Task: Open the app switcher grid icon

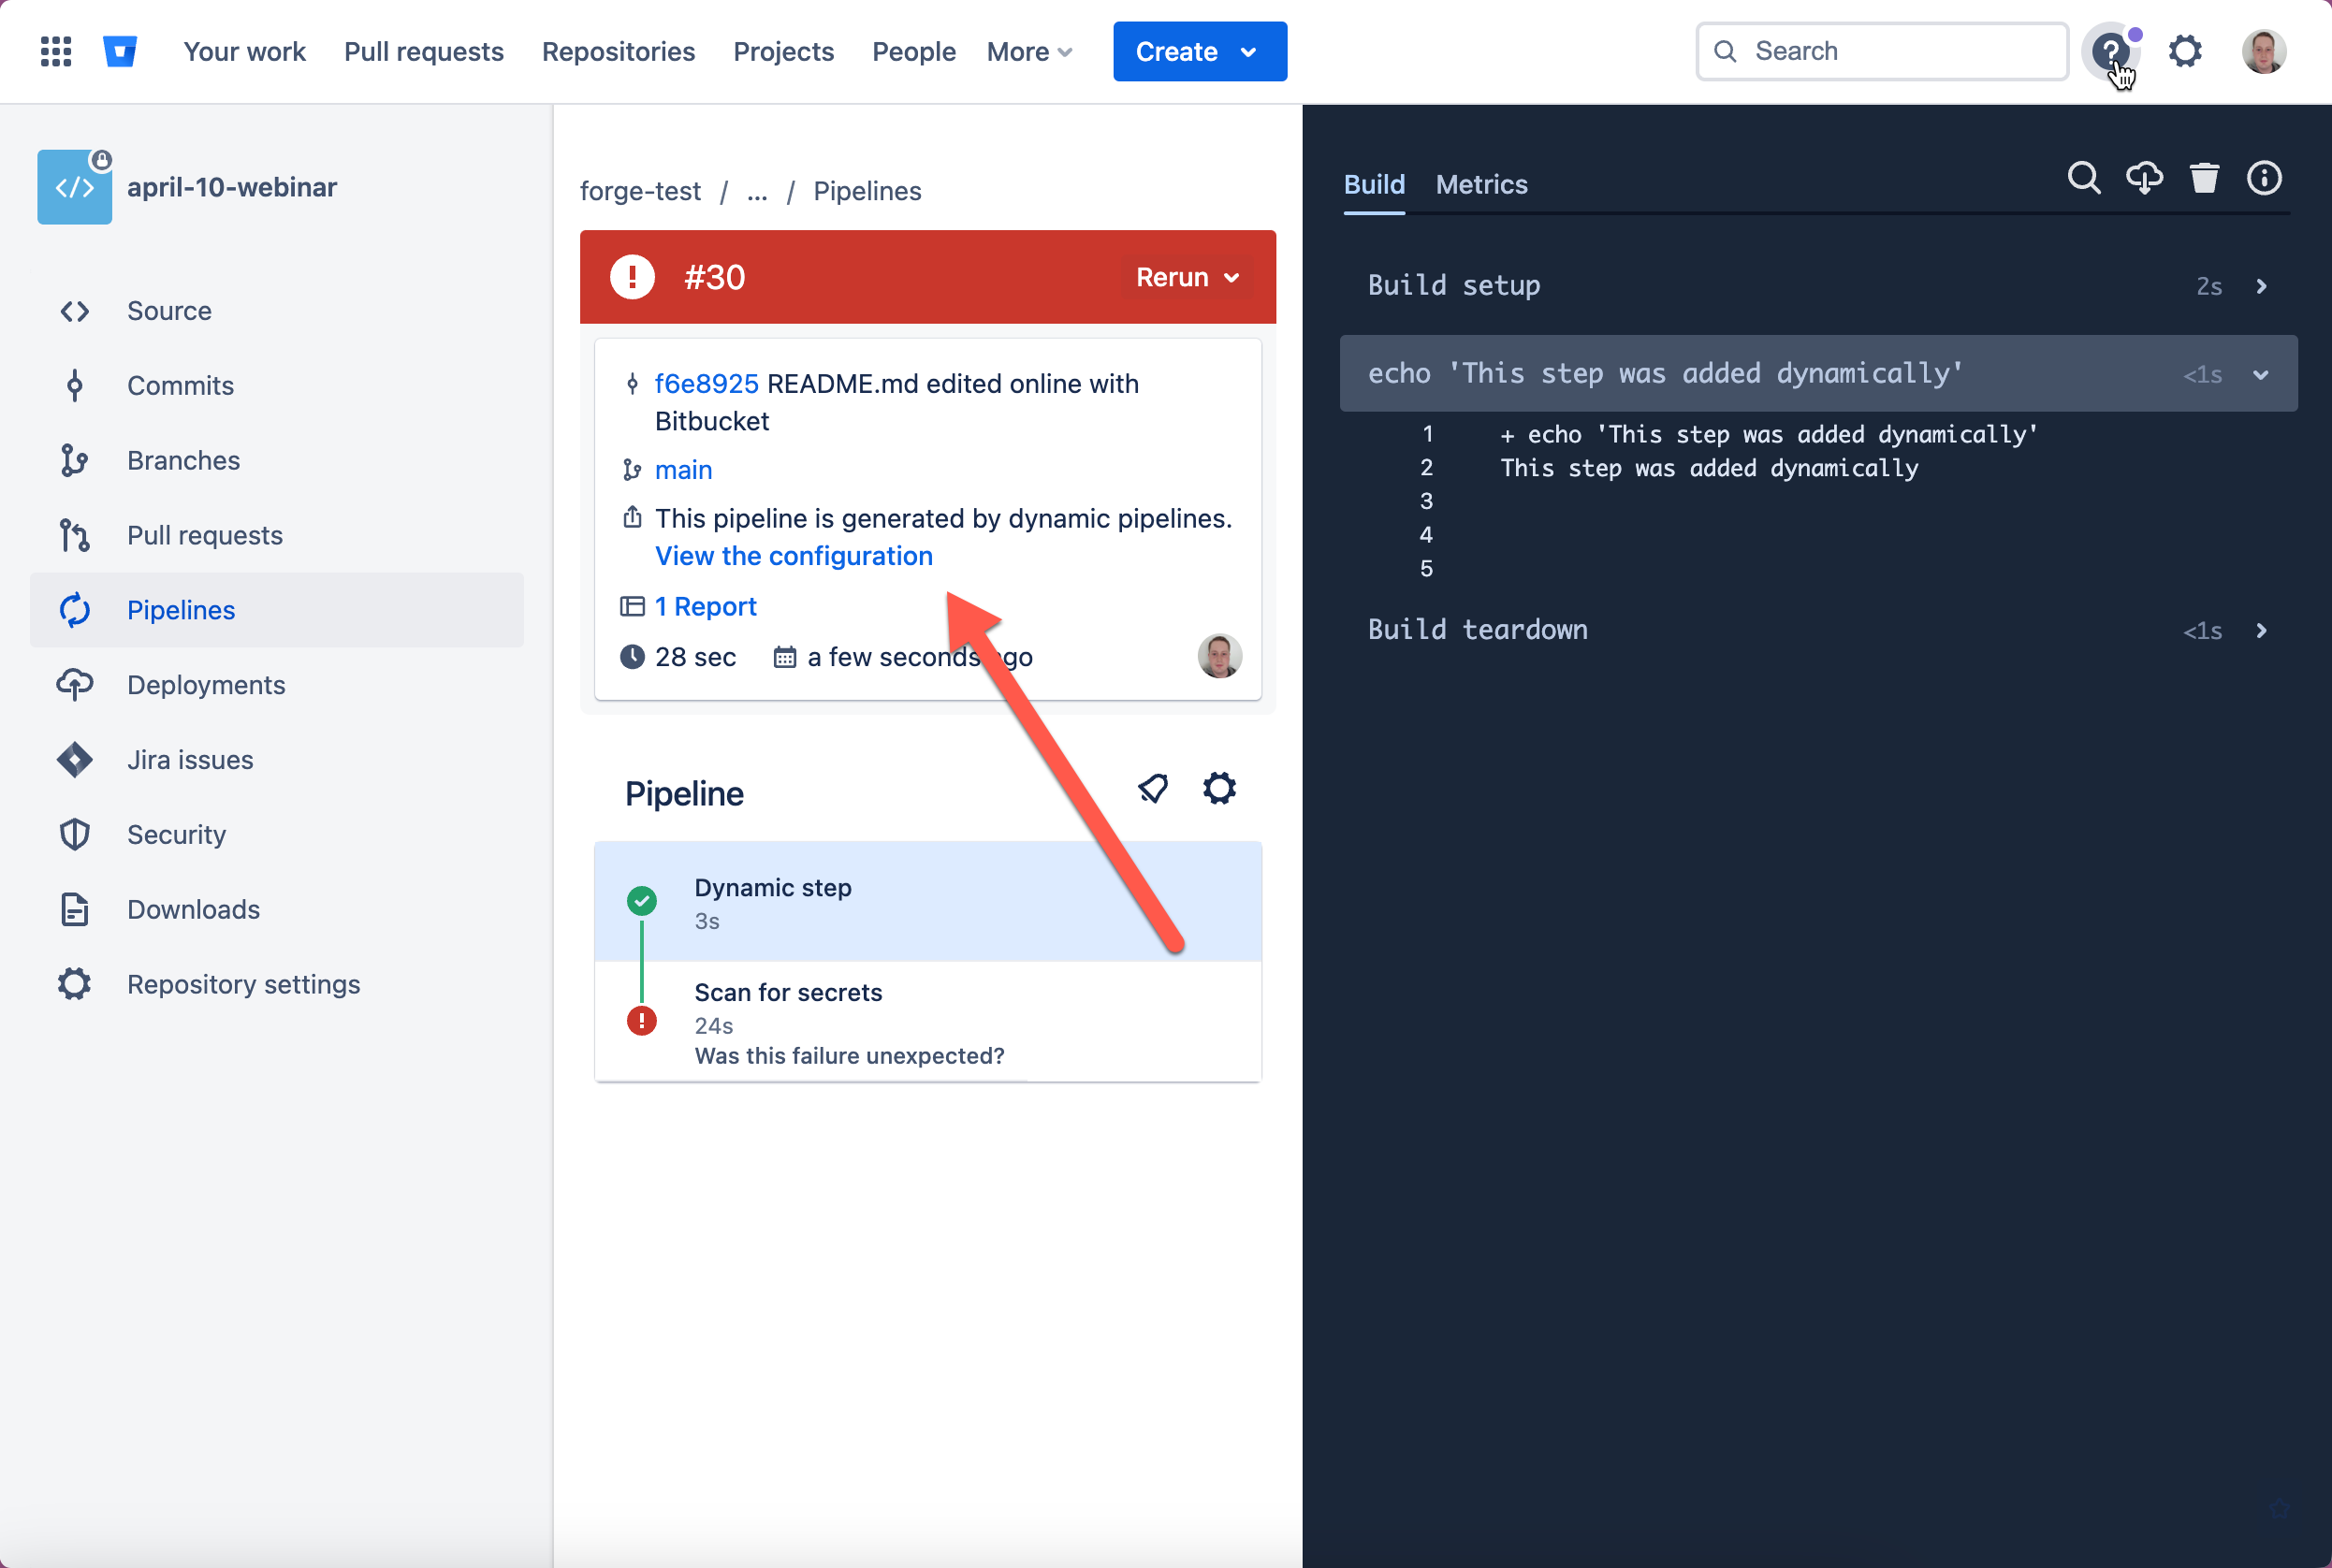Action: point(56,51)
